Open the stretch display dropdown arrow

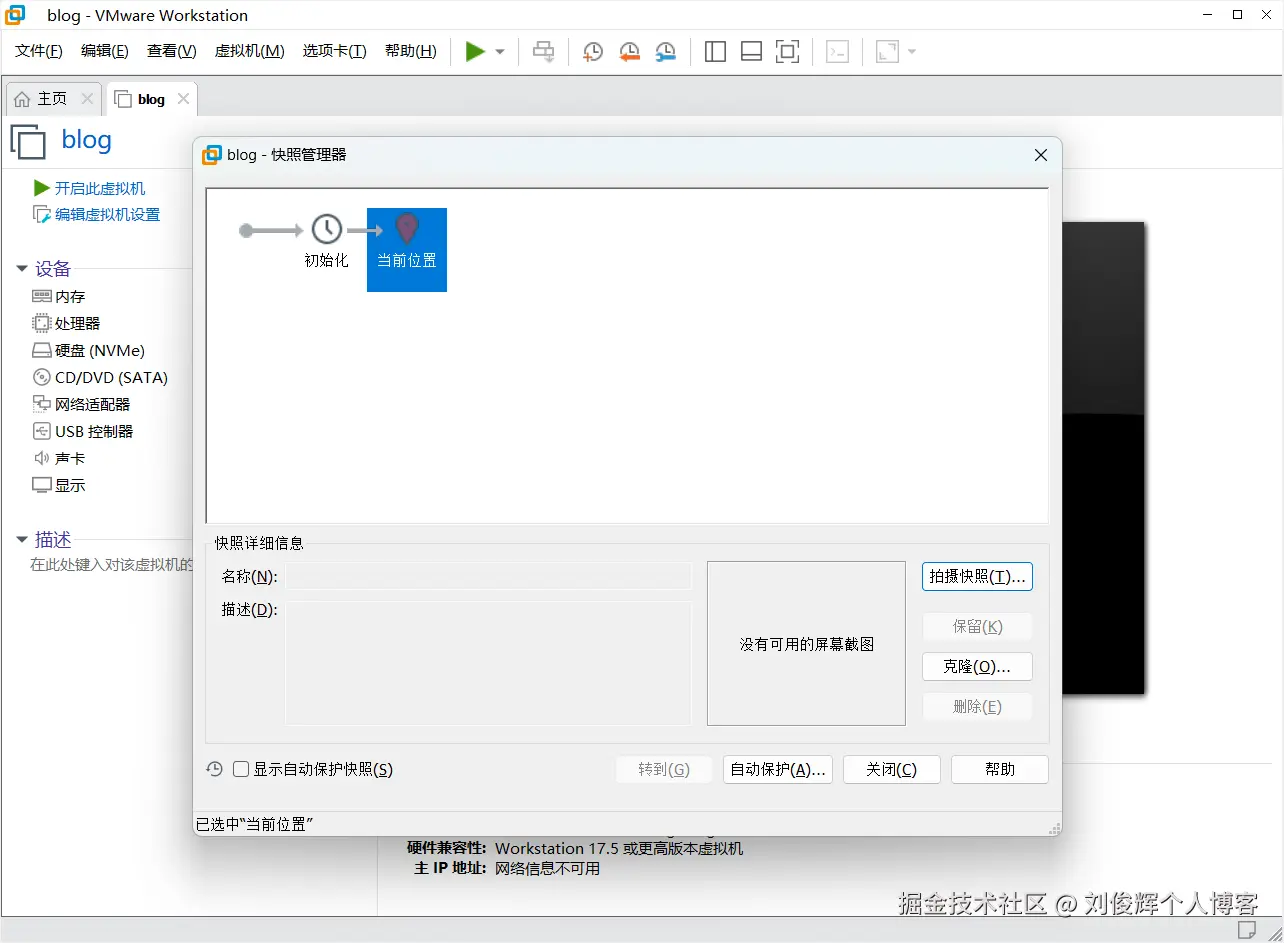(911, 52)
